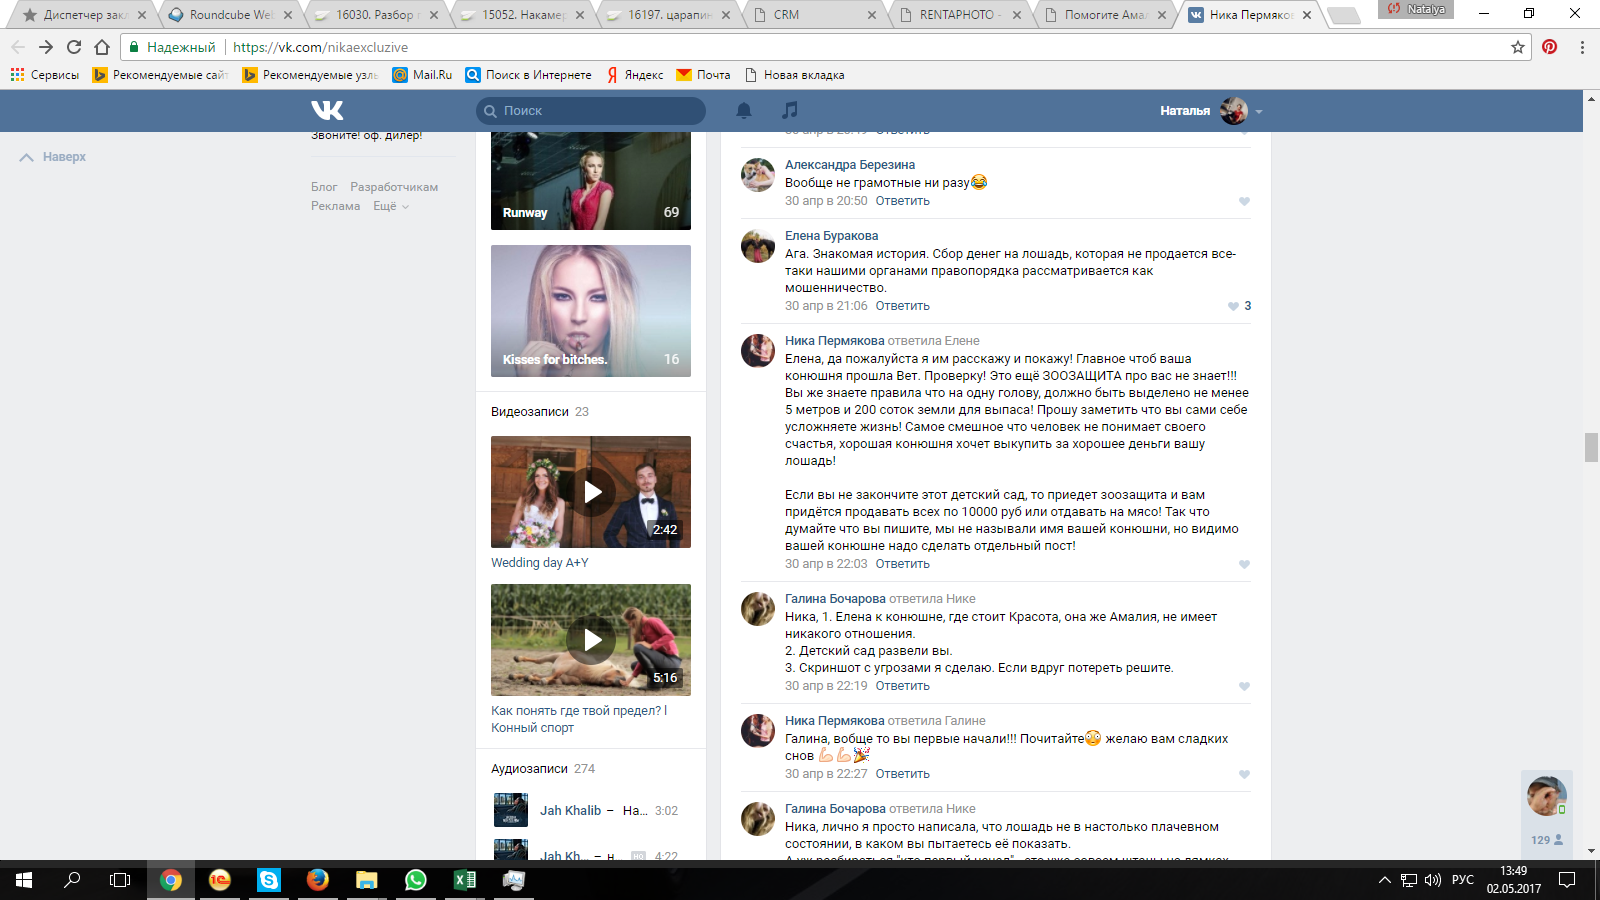Screen dimensions: 1600x900
Task: Open the notifications bell icon
Action: coord(744,110)
